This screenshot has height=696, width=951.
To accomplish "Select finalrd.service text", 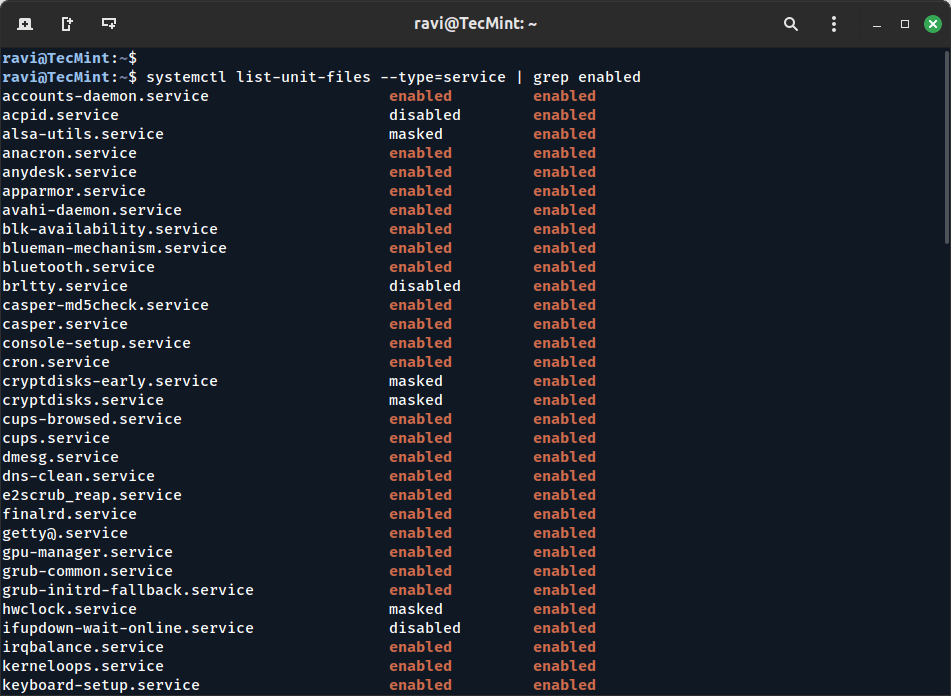I will [x=70, y=514].
